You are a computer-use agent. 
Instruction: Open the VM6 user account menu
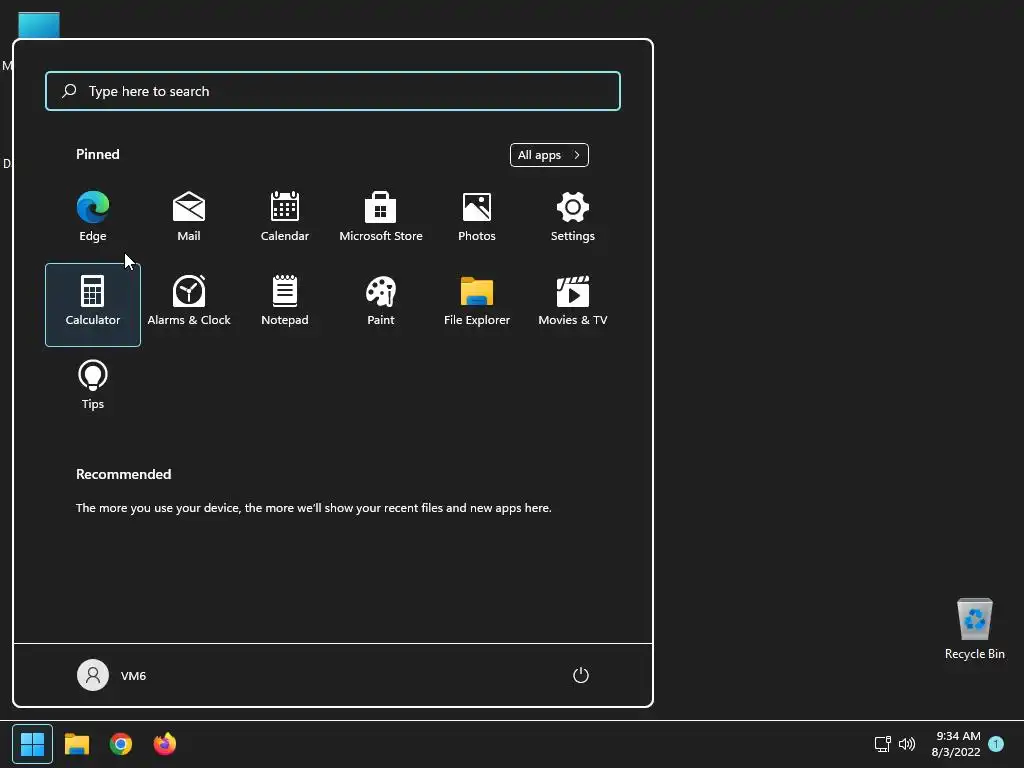pos(112,675)
